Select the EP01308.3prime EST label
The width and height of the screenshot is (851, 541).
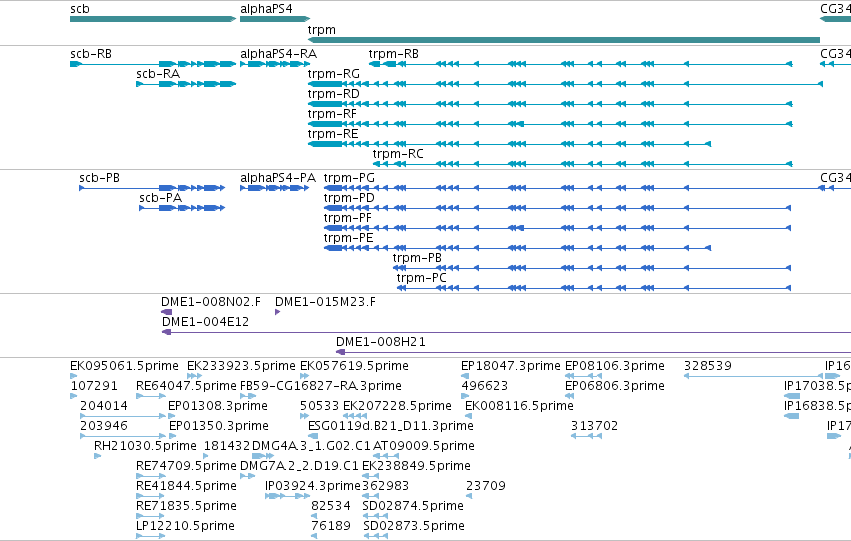pos(218,406)
